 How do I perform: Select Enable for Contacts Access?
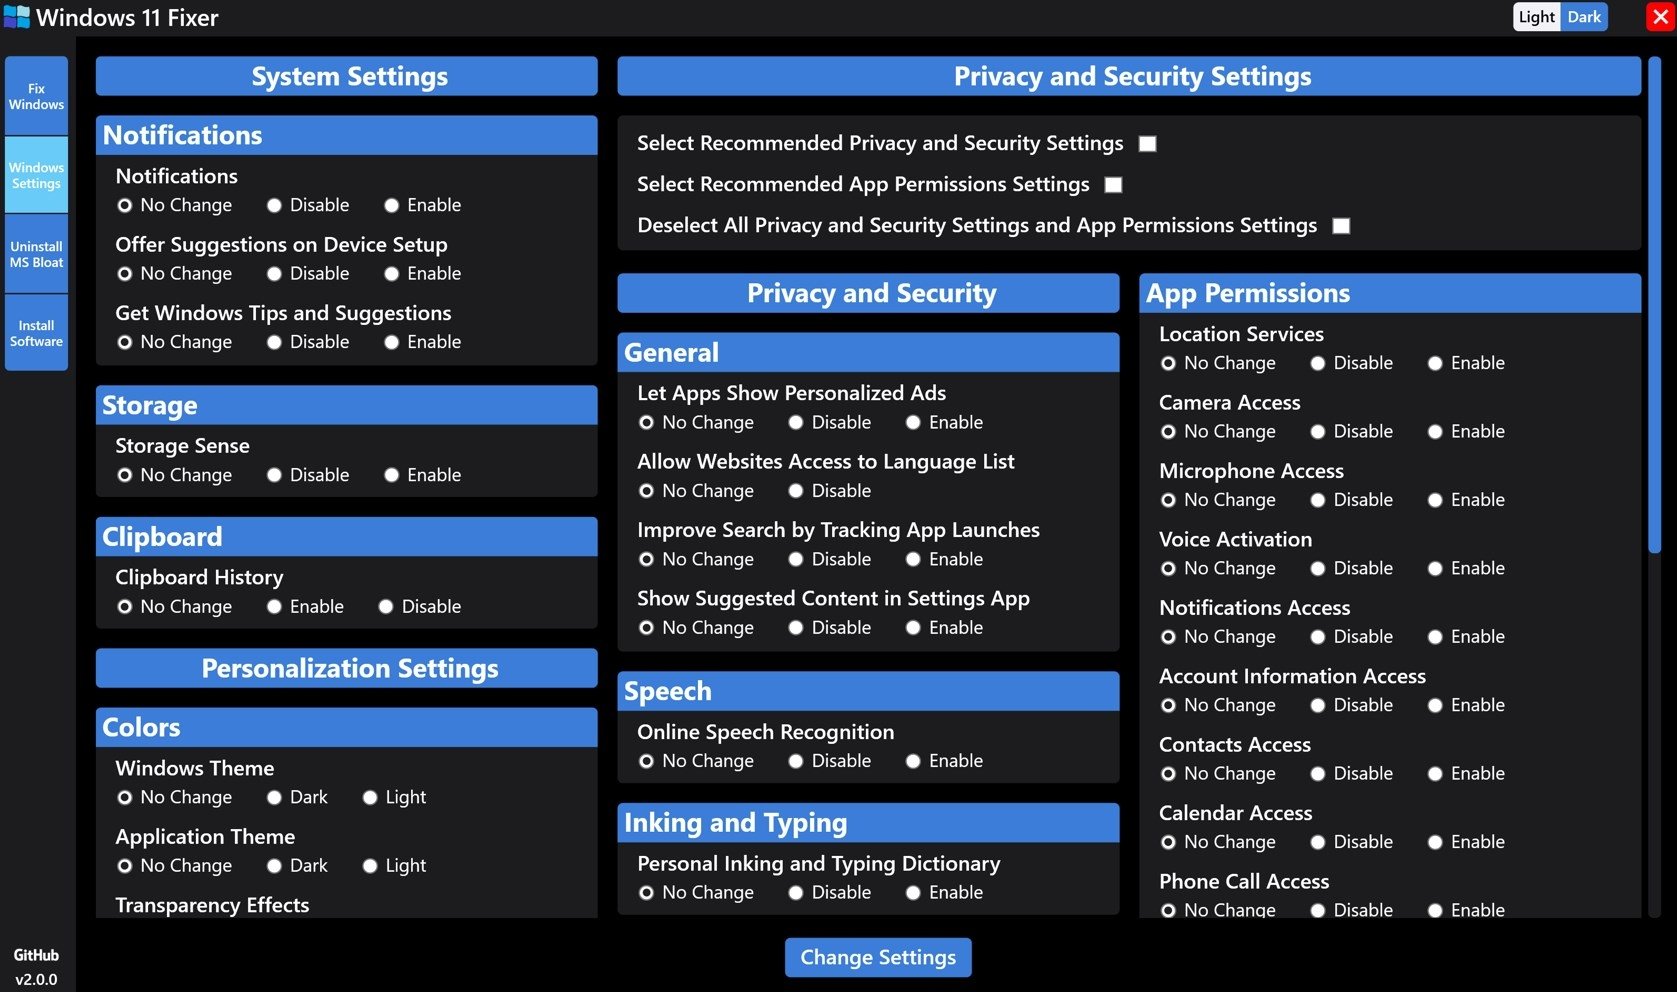click(x=1435, y=774)
